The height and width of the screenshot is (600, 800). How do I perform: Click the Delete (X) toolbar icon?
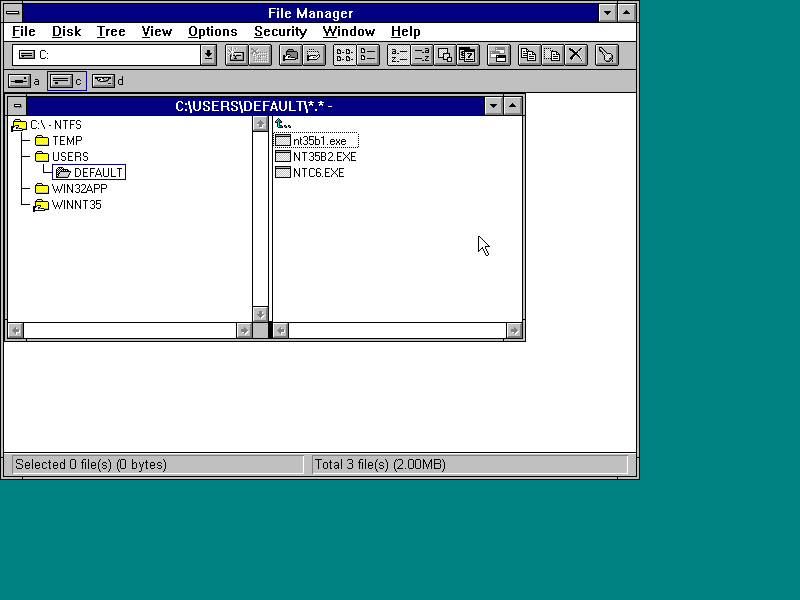(576, 55)
